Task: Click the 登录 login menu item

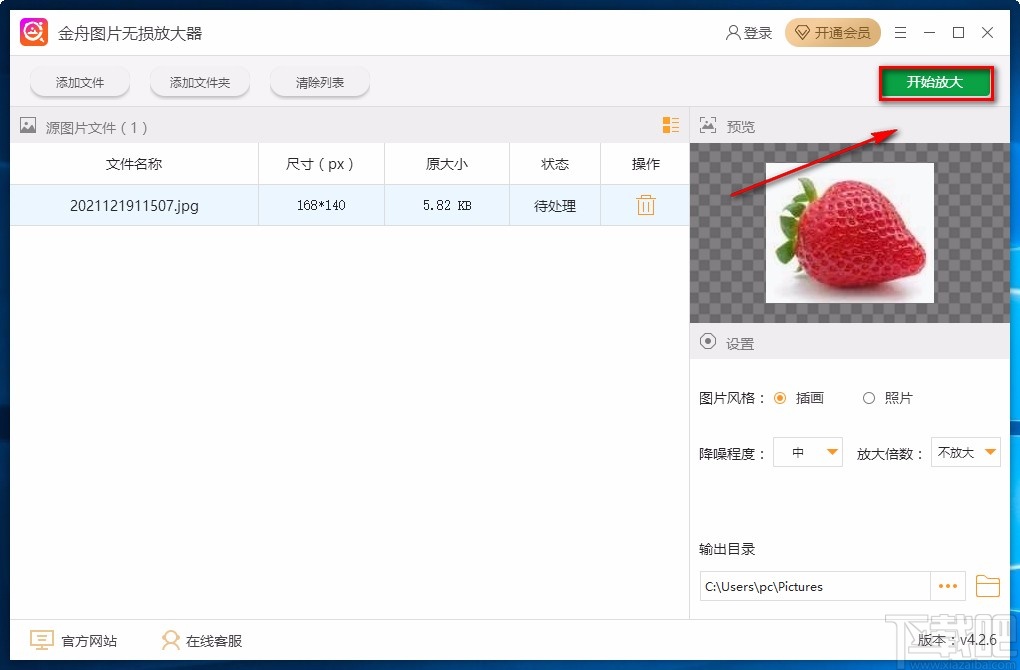Action: (x=750, y=32)
